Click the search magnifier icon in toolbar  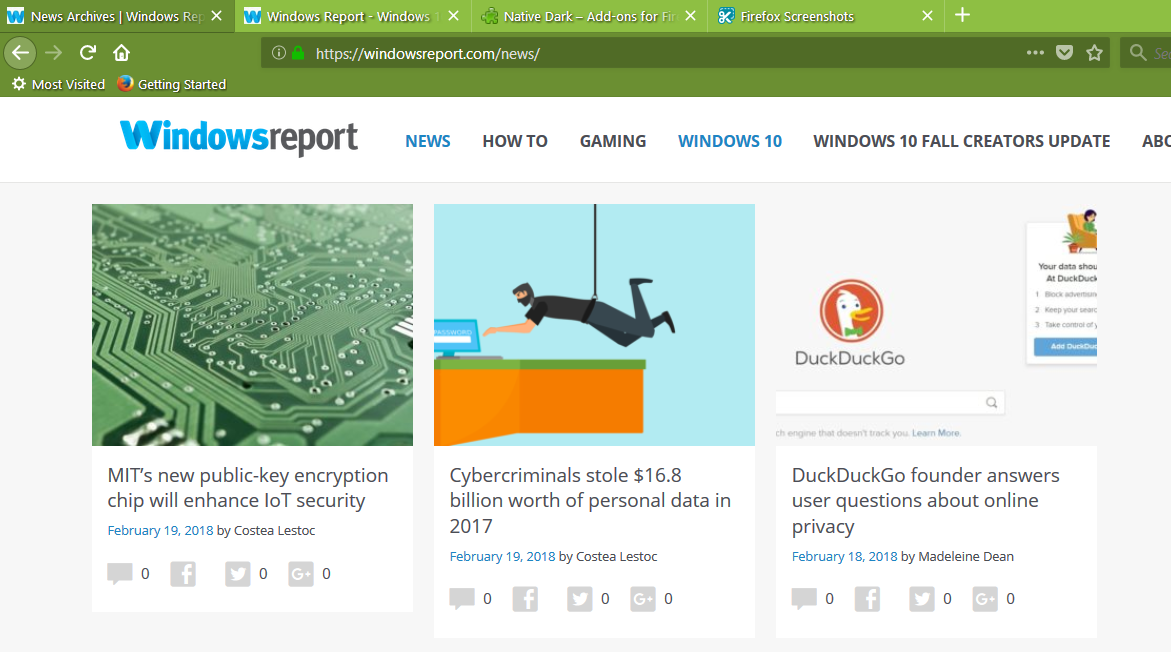1137,53
